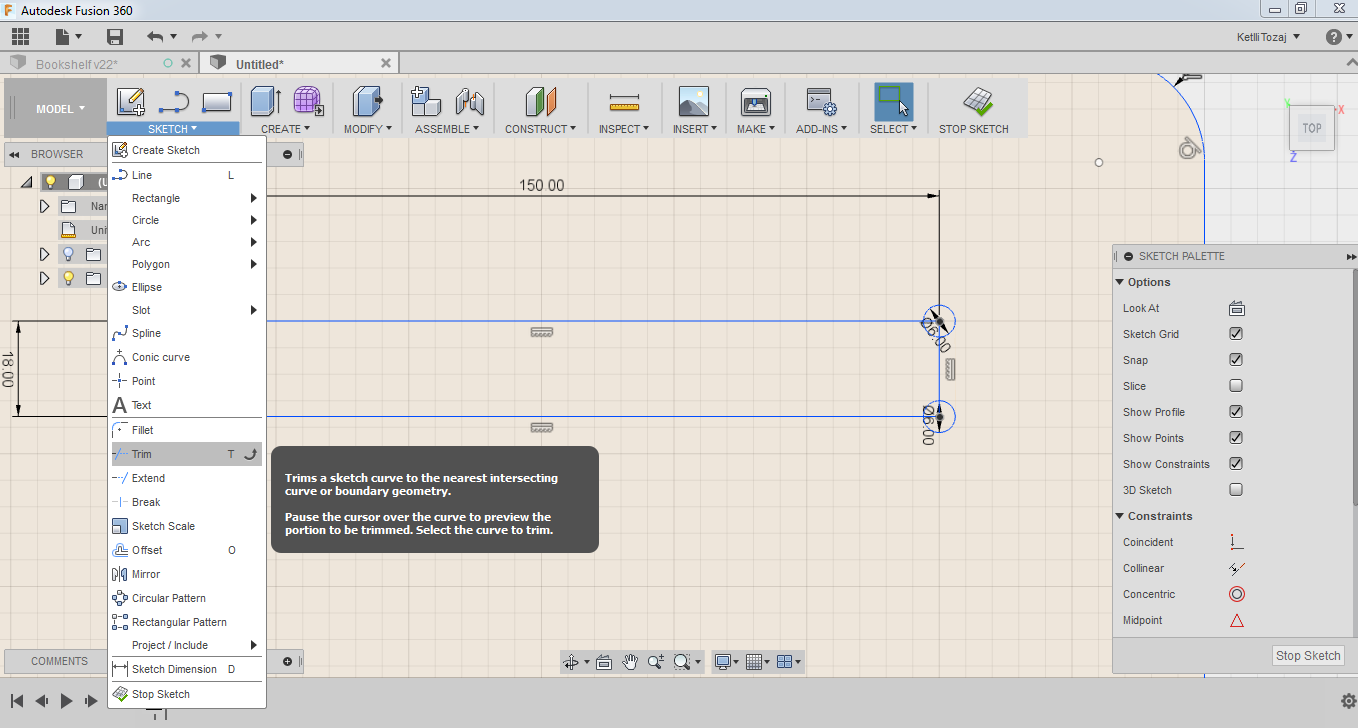
Task: Open the Rectangle submenu
Action: pyautogui.click(x=187, y=198)
